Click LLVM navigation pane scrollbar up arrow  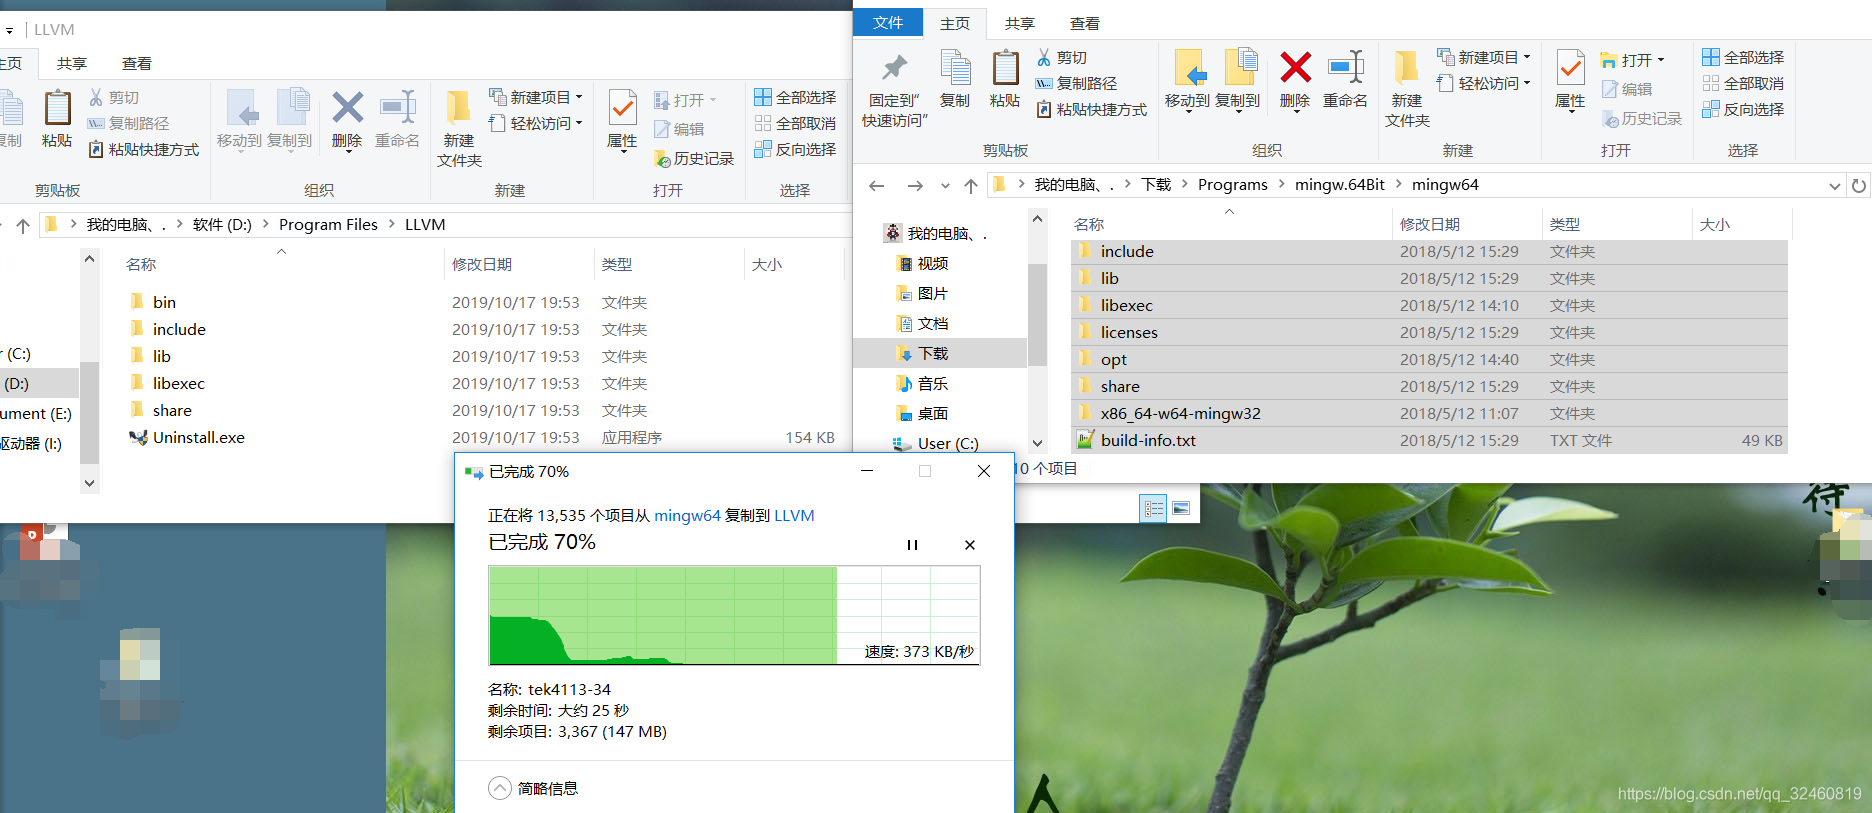(89, 259)
